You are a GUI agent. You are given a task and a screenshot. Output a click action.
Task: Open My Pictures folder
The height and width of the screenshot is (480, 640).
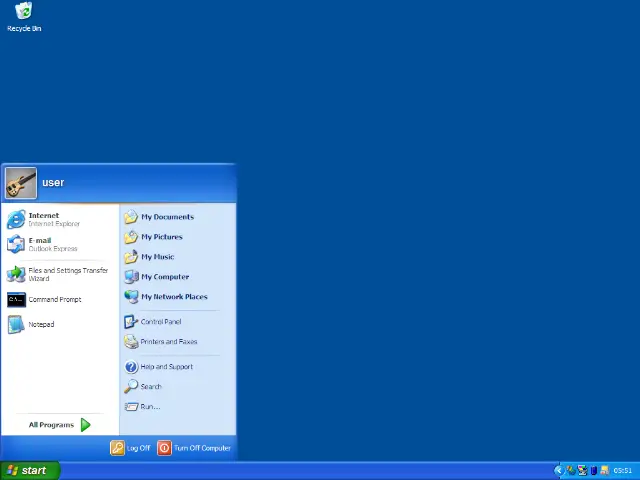[178, 237]
